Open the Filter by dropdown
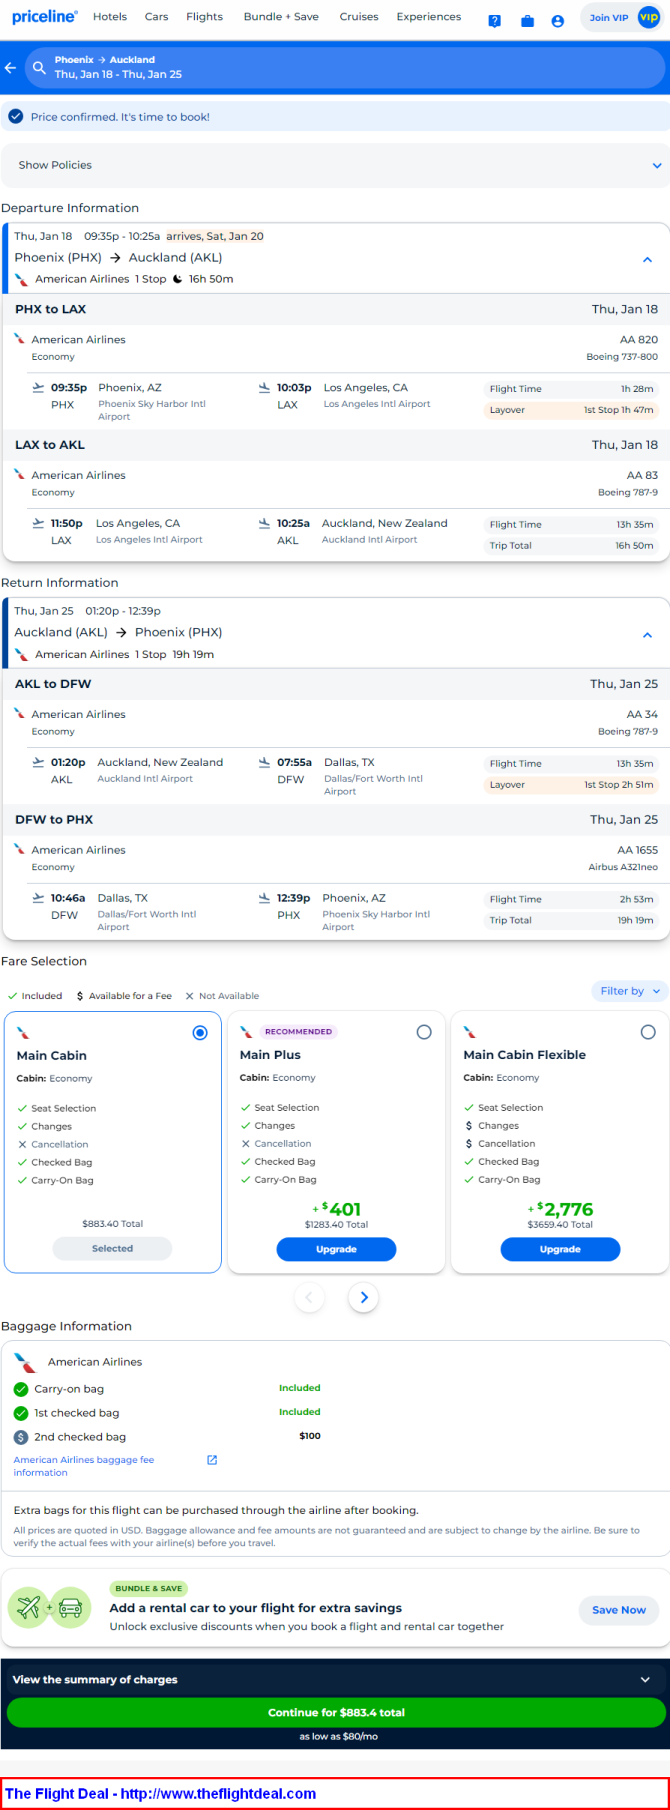 point(629,991)
